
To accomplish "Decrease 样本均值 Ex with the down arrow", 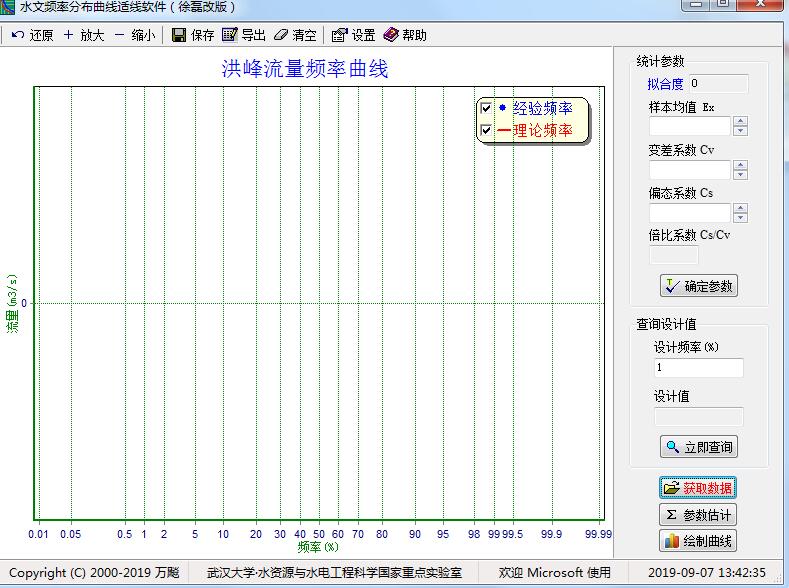I will click(x=740, y=130).
